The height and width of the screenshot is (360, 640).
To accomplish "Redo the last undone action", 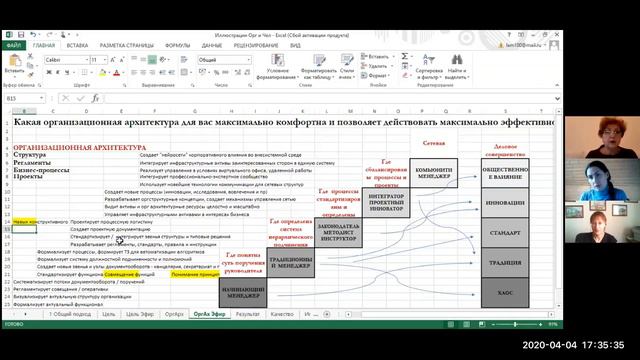I will pos(49,35).
